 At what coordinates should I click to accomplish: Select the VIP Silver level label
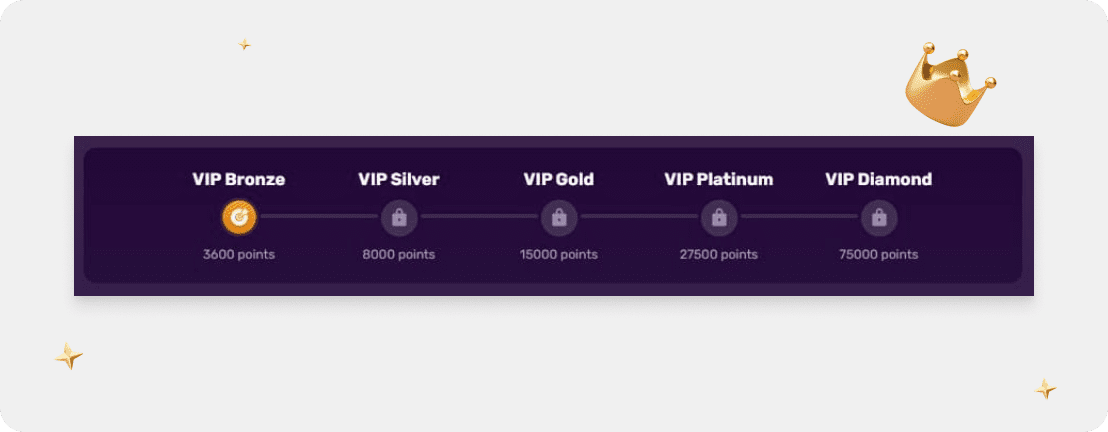(399, 180)
